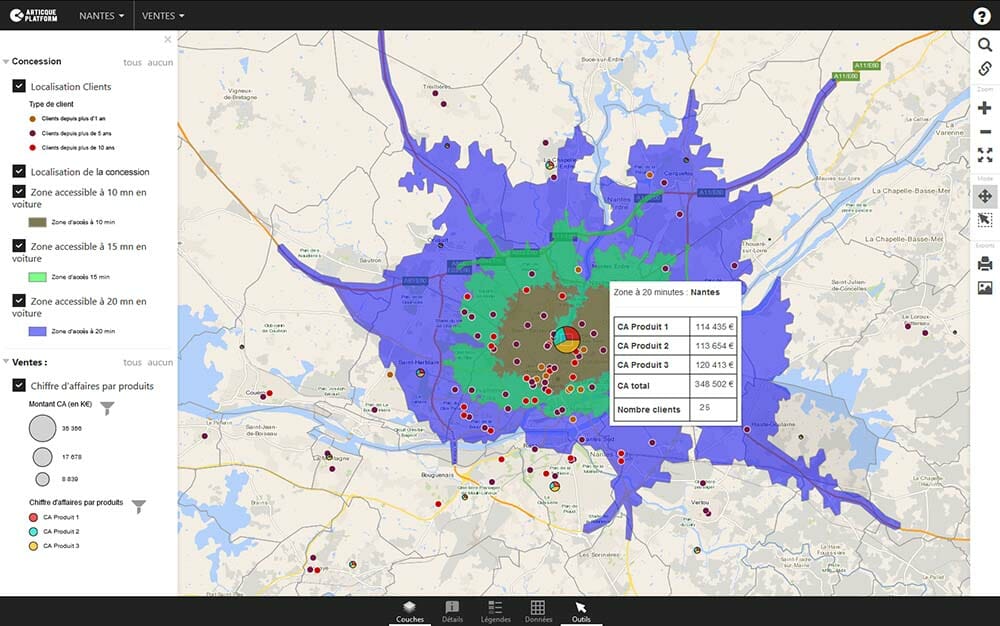
Task: Click the red CA Produit 1 swatch
Action: click(34, 518)
